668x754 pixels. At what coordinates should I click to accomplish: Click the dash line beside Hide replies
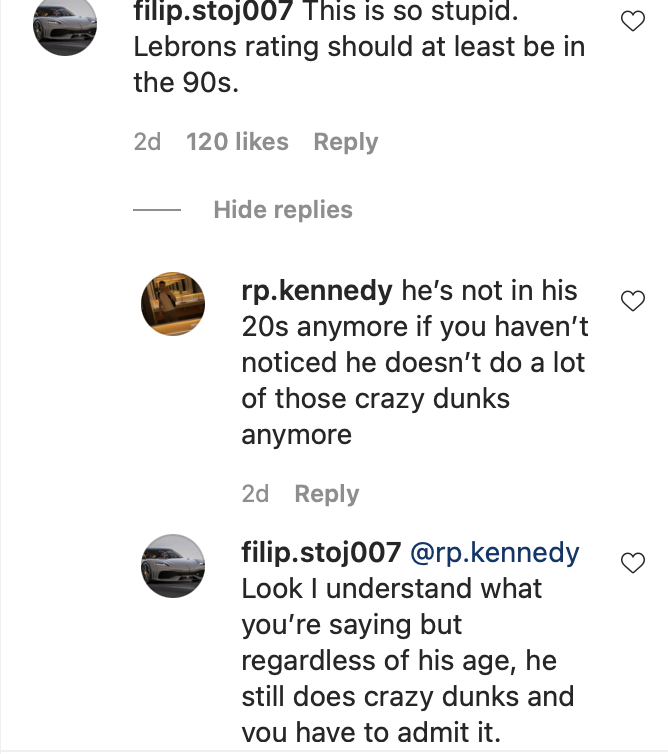coord(157,211)
